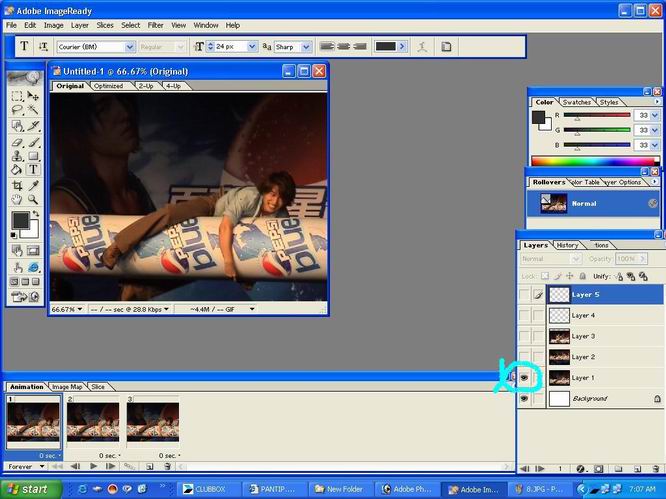This screenshot has width=666, height=499.
Task: Click new layer set folder icon
Action: click(618, 468)
